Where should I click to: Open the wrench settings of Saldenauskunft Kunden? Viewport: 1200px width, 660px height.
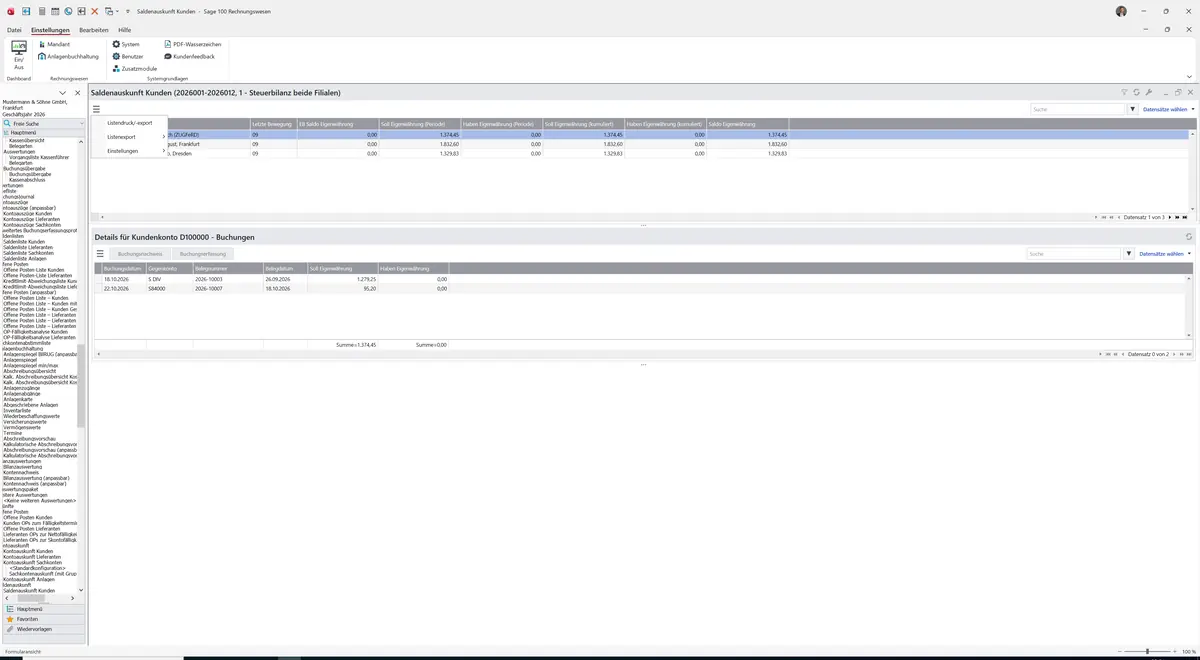(x=1149, y=92)
